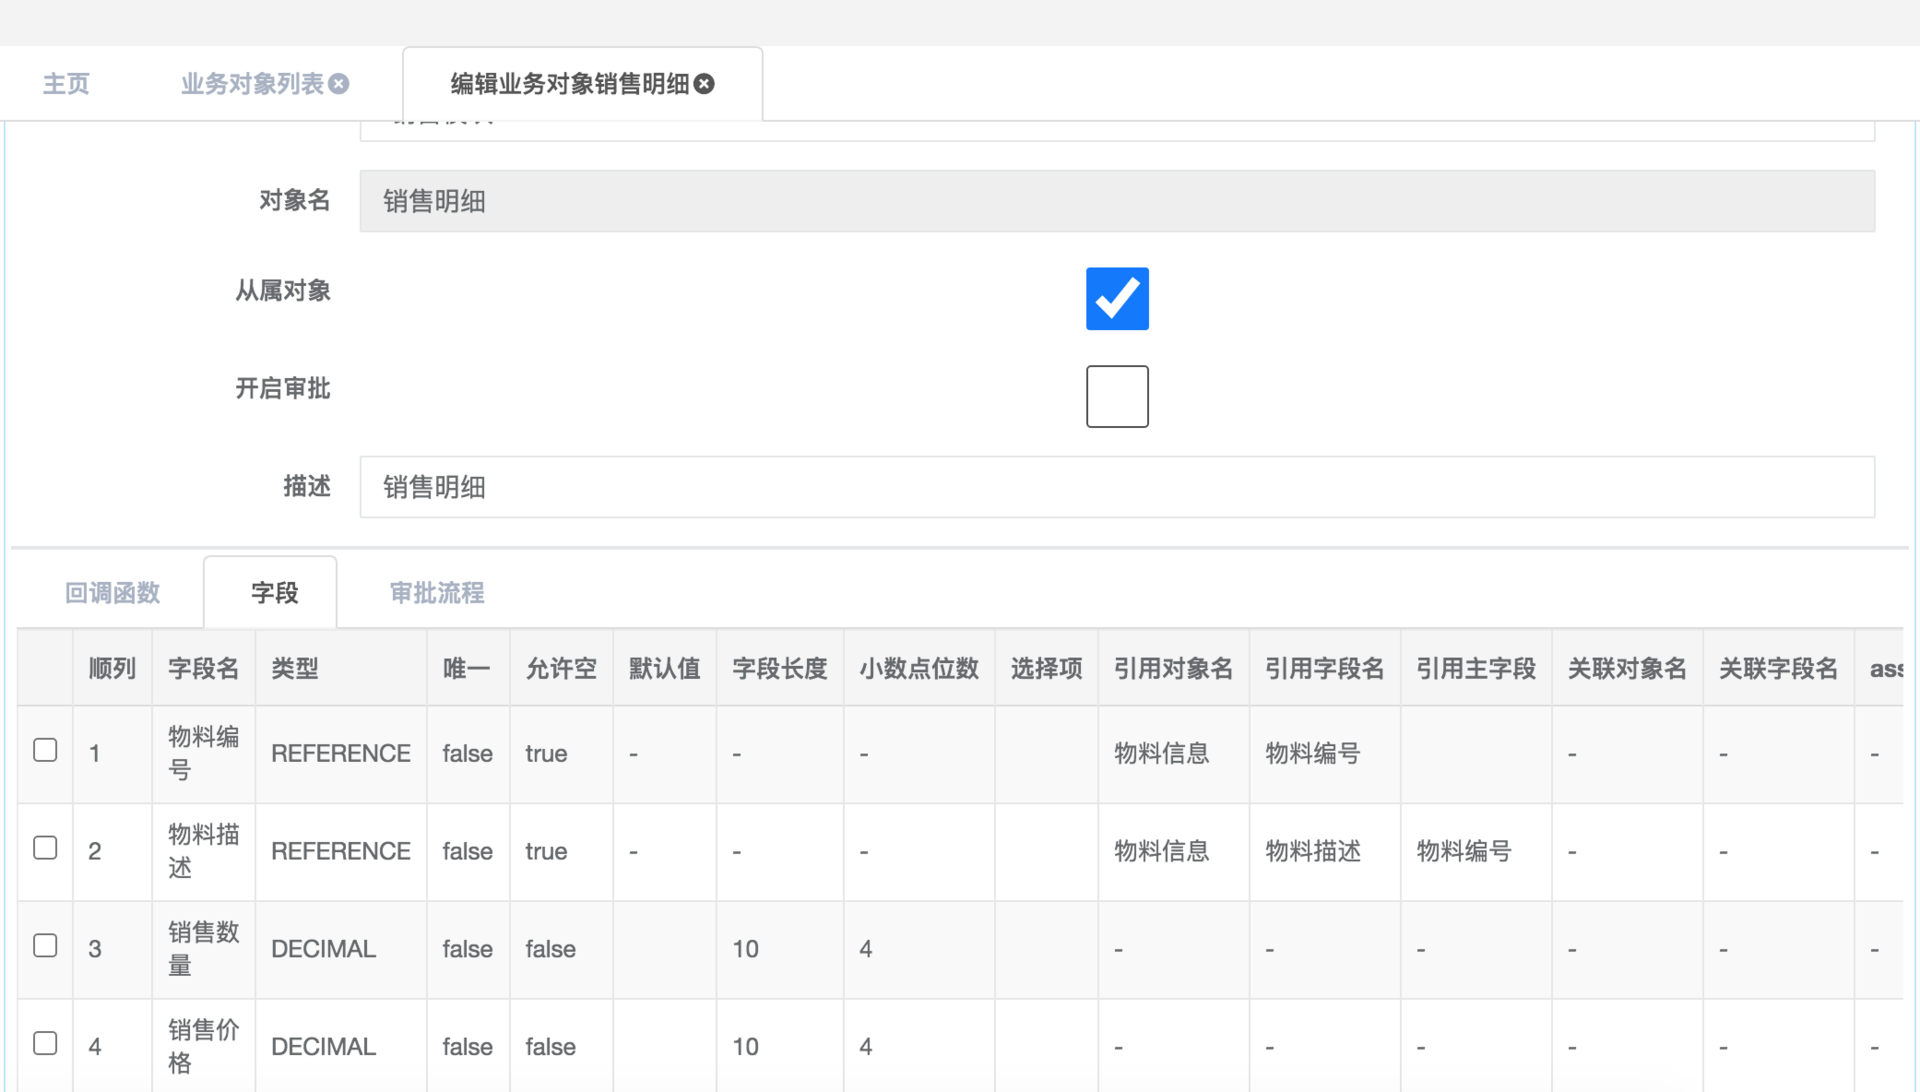The image size is (1920, 1092).
Task: Select row 1 物料编号 checkbox
Action: point(45,750)
